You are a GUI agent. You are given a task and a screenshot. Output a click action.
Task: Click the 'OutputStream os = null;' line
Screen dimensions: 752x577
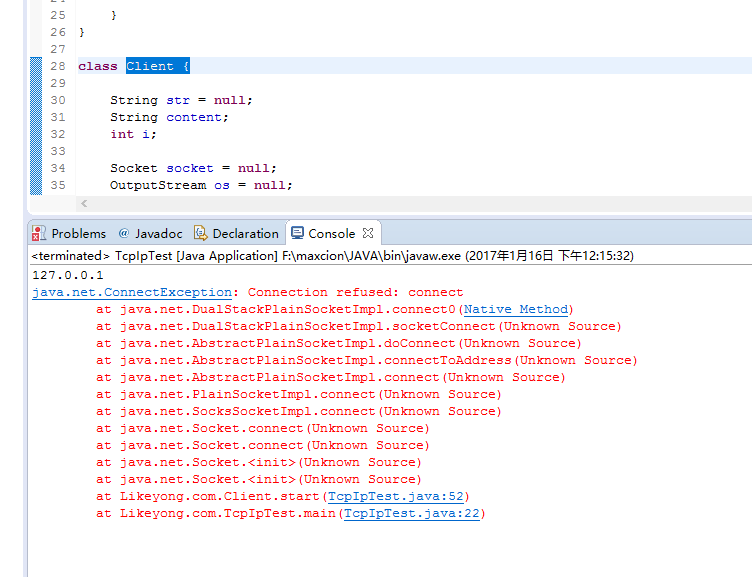click(x=201, y=185)
